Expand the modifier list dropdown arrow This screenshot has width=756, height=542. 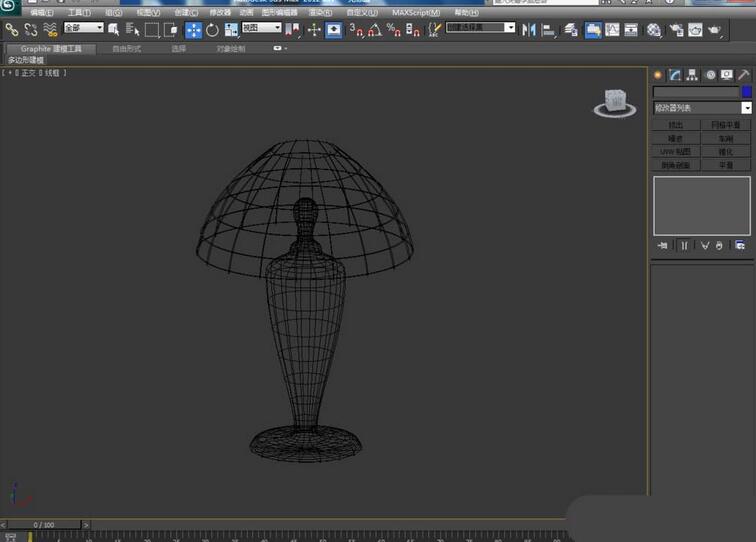click(746, 108)
